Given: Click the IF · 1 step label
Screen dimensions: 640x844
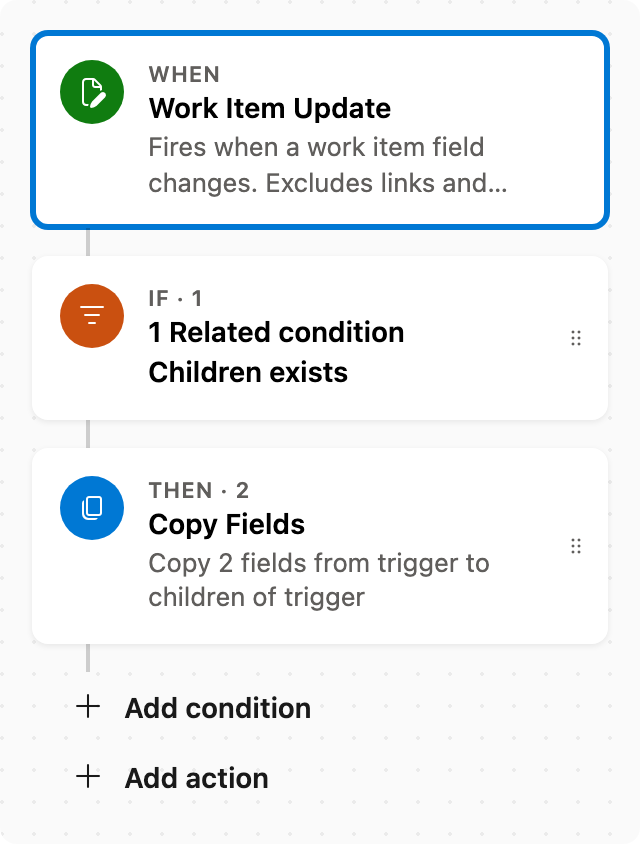Looking at the screenshot, I should coord(175,298).
